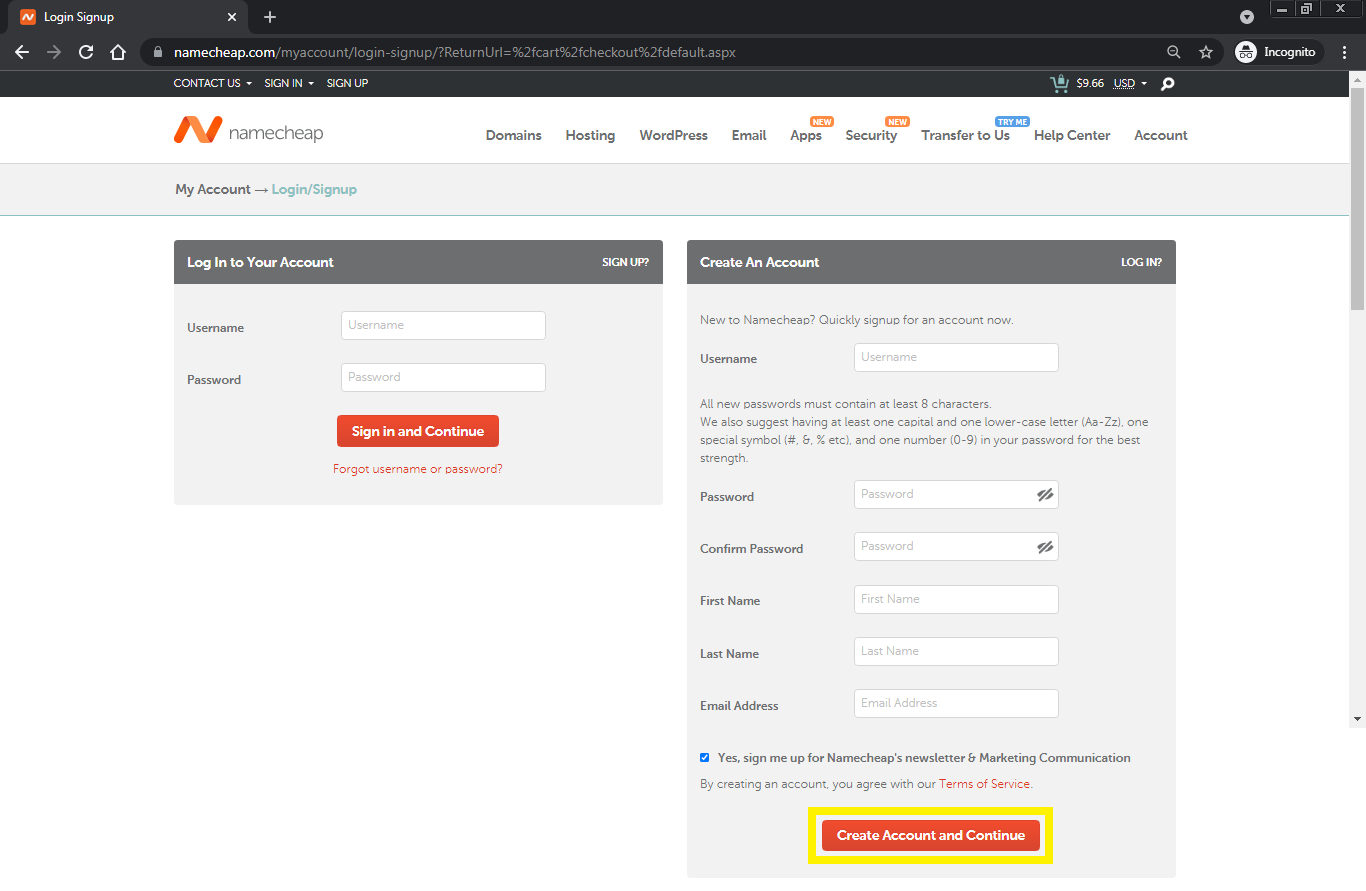Focus the login Password field
1366x891 pixels.
[x=443, y=377]
